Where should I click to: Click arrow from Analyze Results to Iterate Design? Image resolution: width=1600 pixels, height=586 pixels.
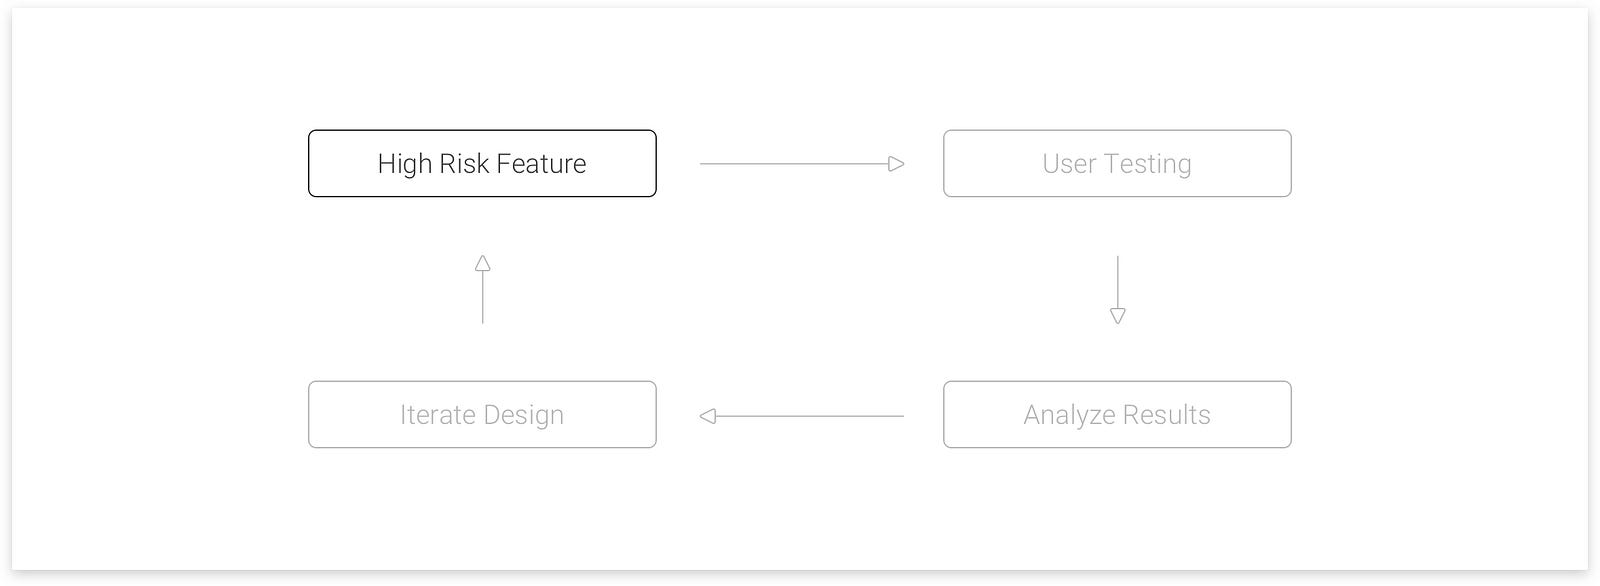click(x=802, y=415)
